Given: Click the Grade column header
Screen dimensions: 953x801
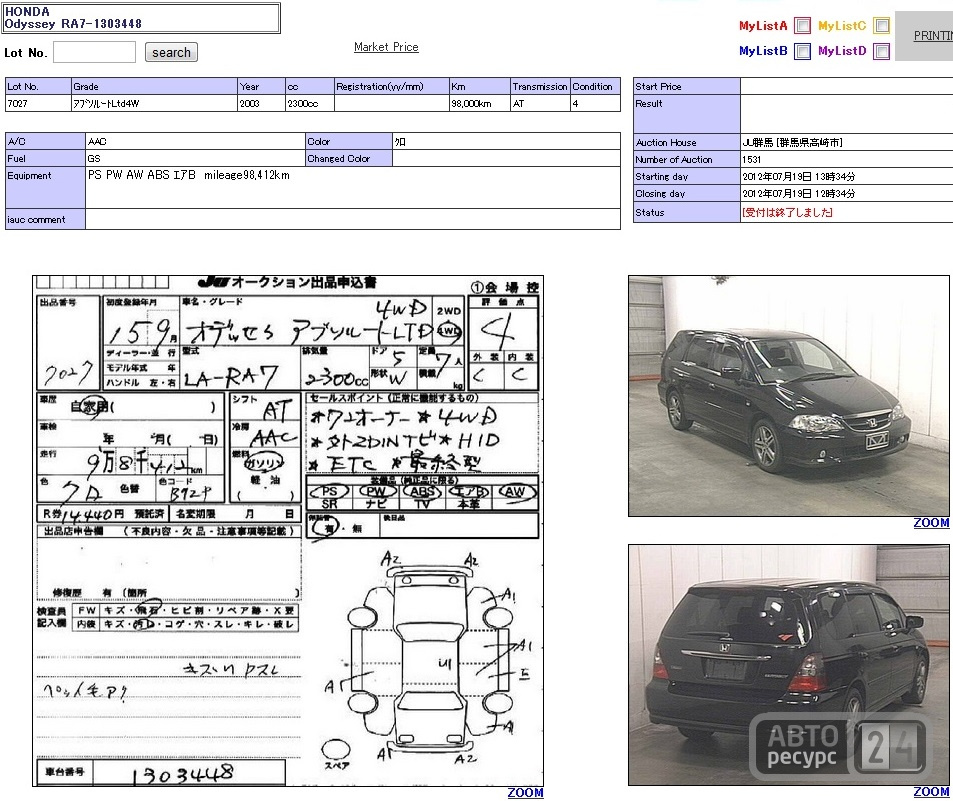Looking at the screenshot, I should click(154, 86).
